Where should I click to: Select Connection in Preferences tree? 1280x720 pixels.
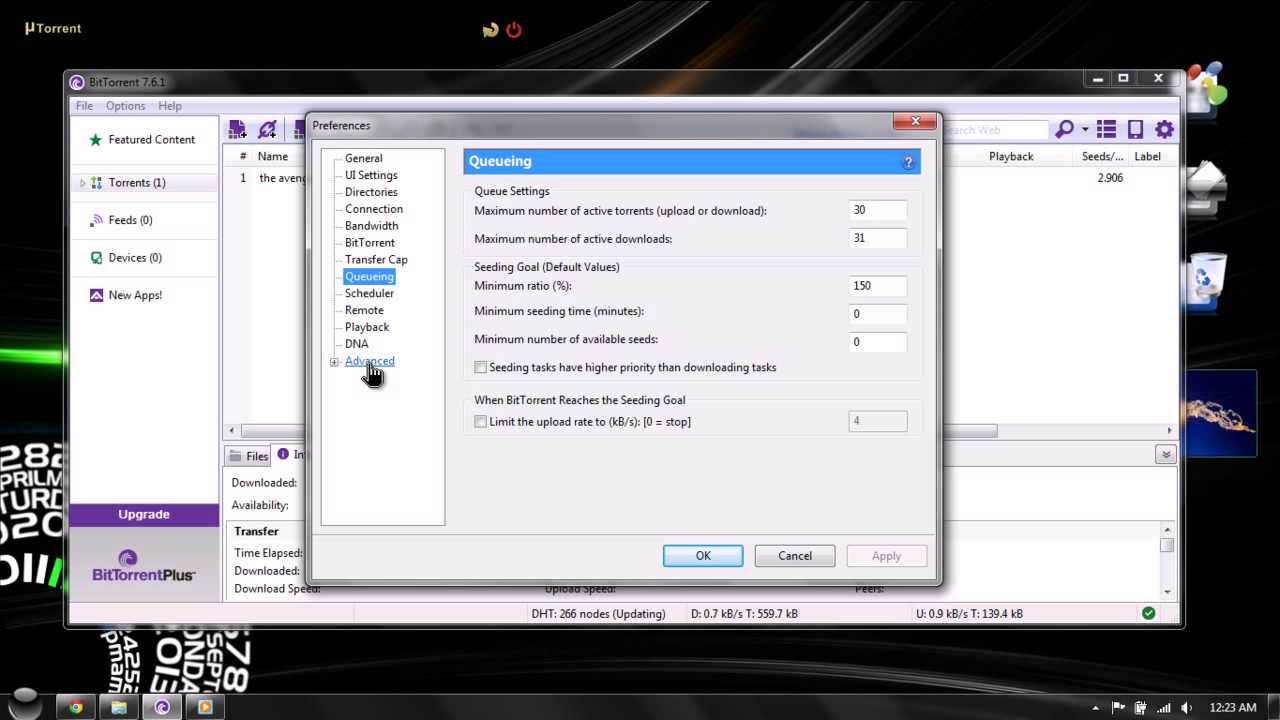[374, 209]
